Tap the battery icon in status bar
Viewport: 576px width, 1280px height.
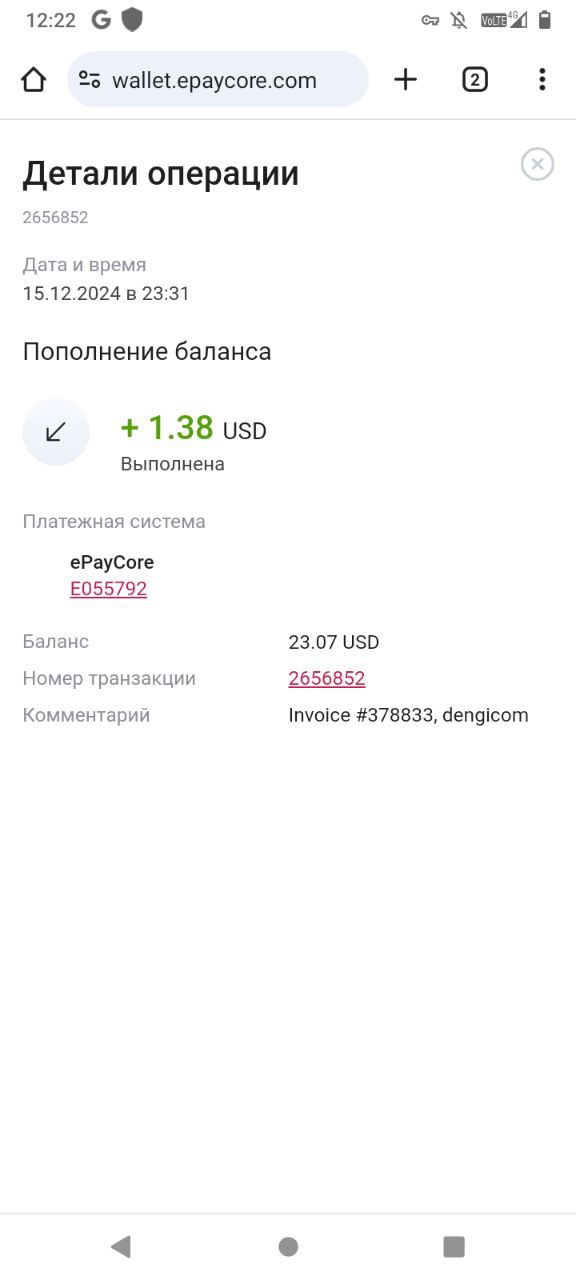click(x=545, y=19)
